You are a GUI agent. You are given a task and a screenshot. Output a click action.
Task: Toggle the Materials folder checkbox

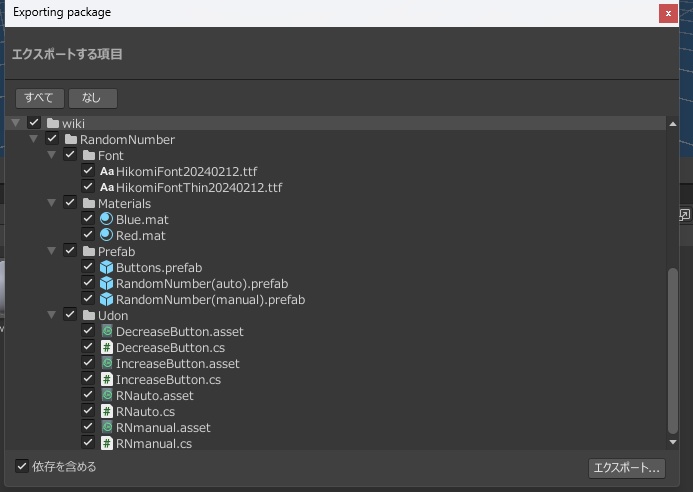pyautogui.click(x=70, y=202)
